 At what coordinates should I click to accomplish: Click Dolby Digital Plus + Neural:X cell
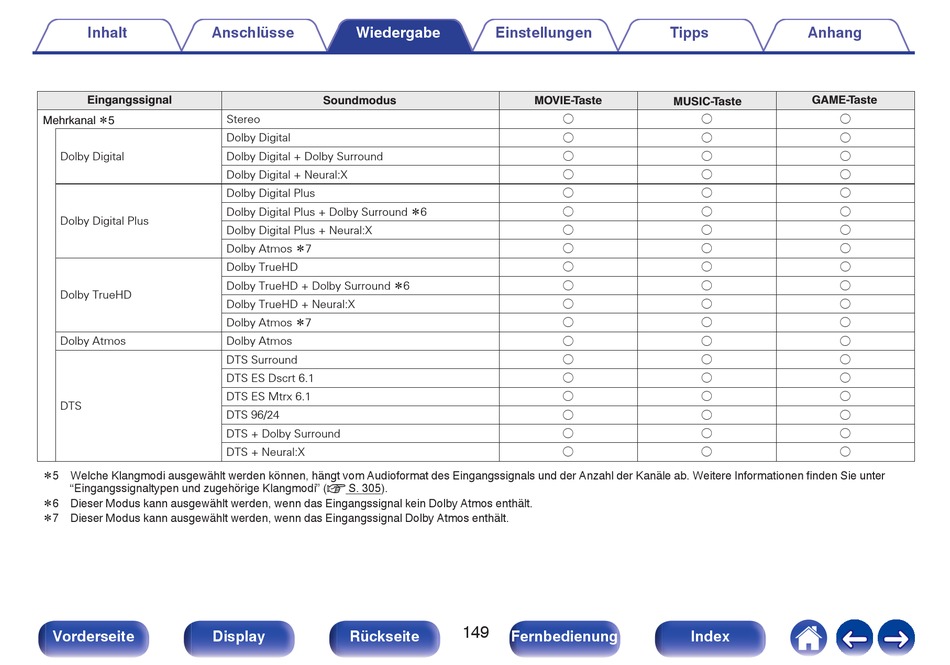(x=360, y=230)
